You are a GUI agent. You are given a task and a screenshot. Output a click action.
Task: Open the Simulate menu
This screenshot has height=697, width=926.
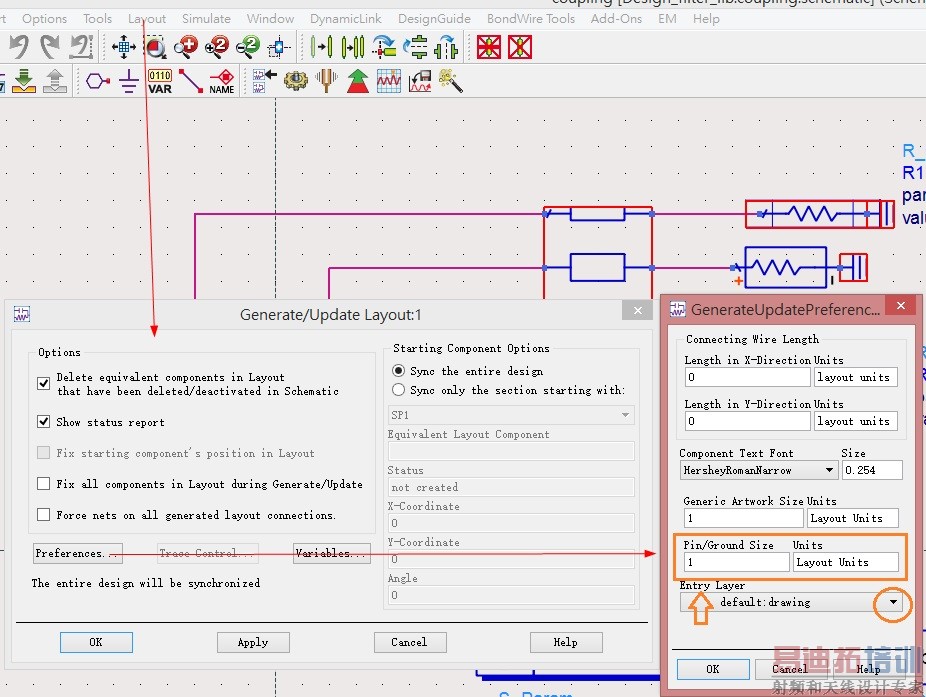(x=206, y=19)
